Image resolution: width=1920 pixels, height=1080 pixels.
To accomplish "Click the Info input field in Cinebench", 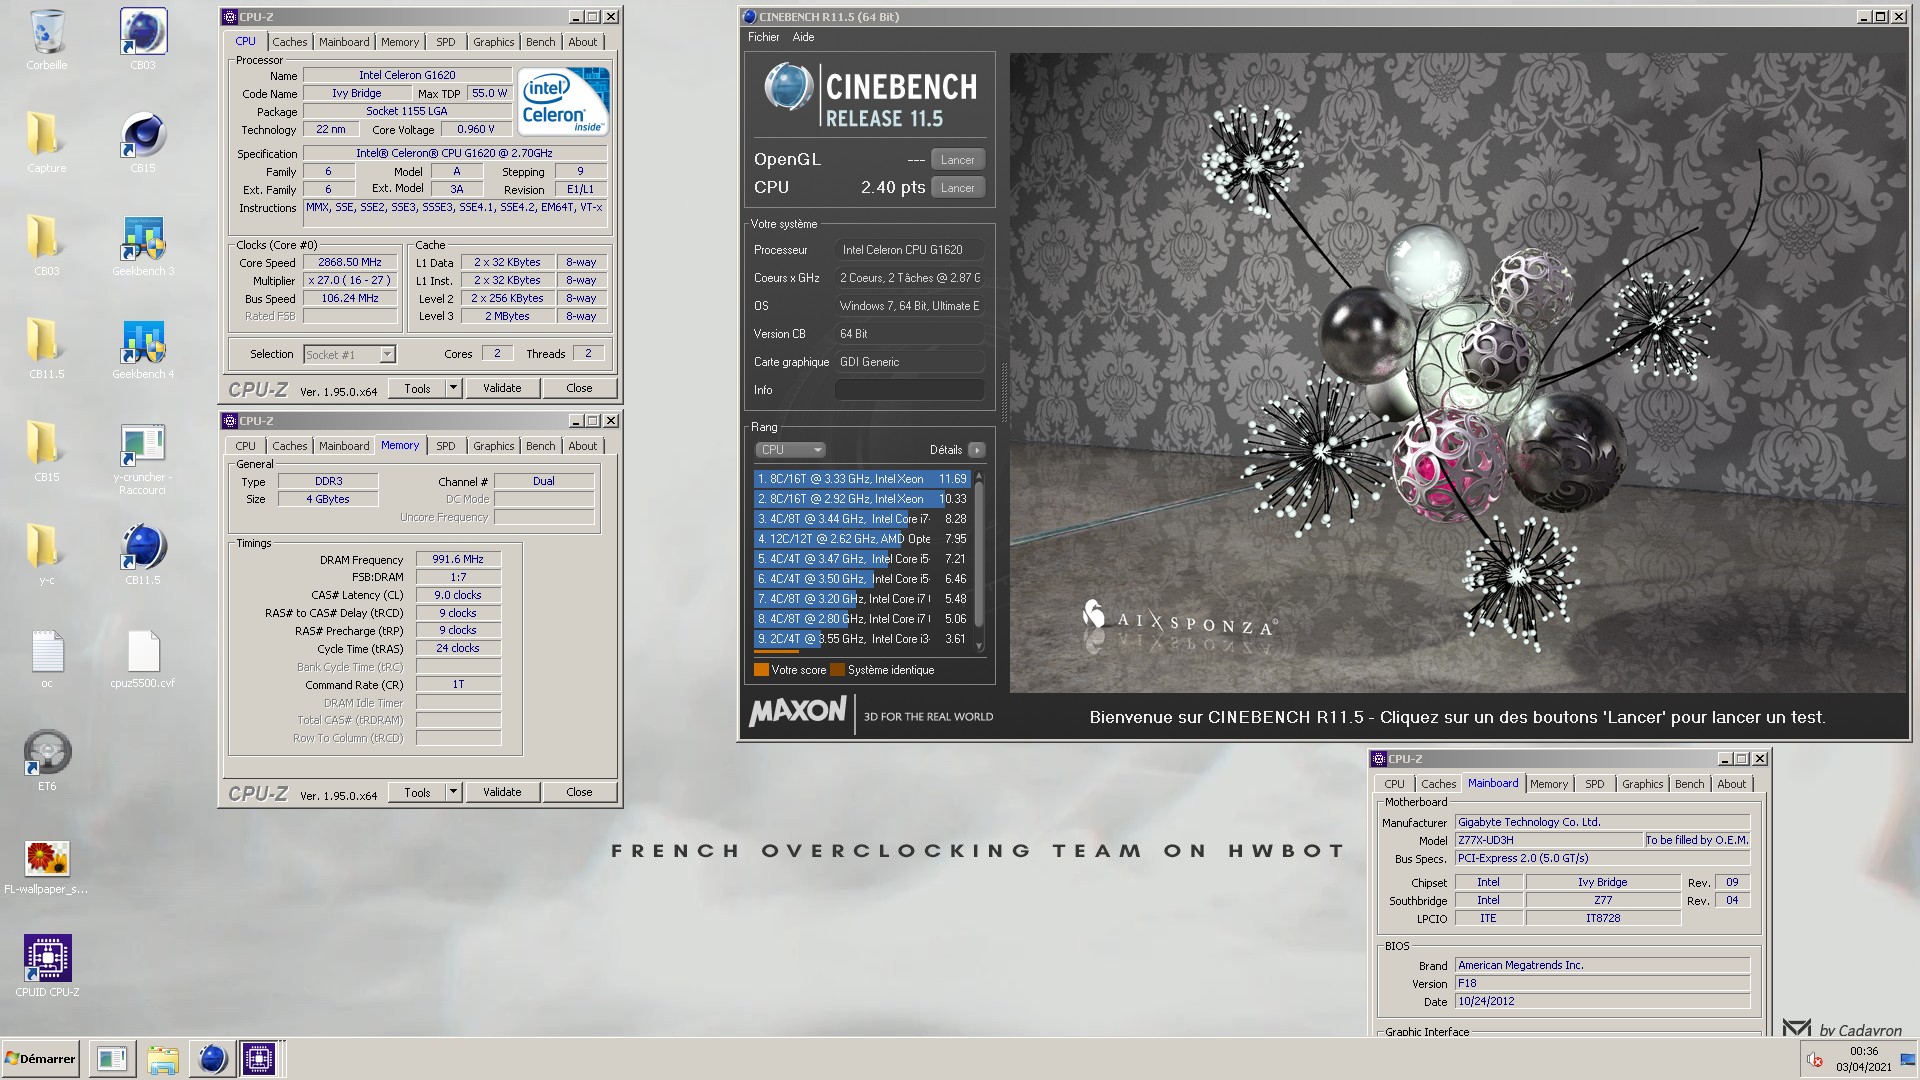I will [x=909, y=390].
